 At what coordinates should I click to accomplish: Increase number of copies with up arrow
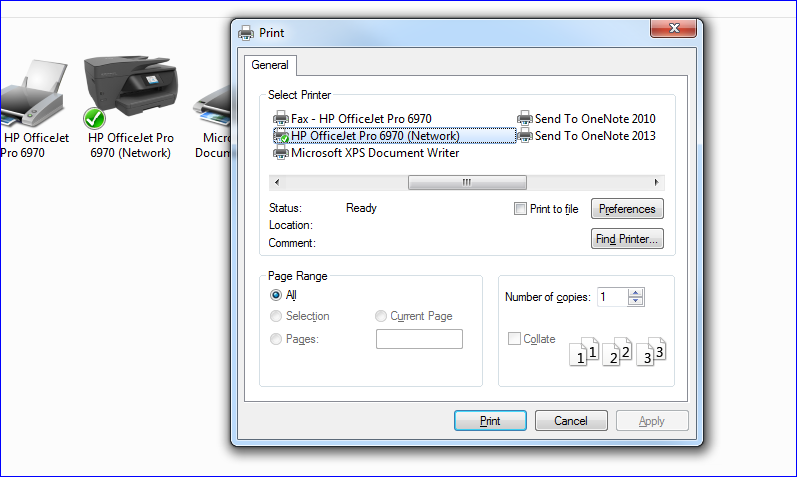pos(635,293)
